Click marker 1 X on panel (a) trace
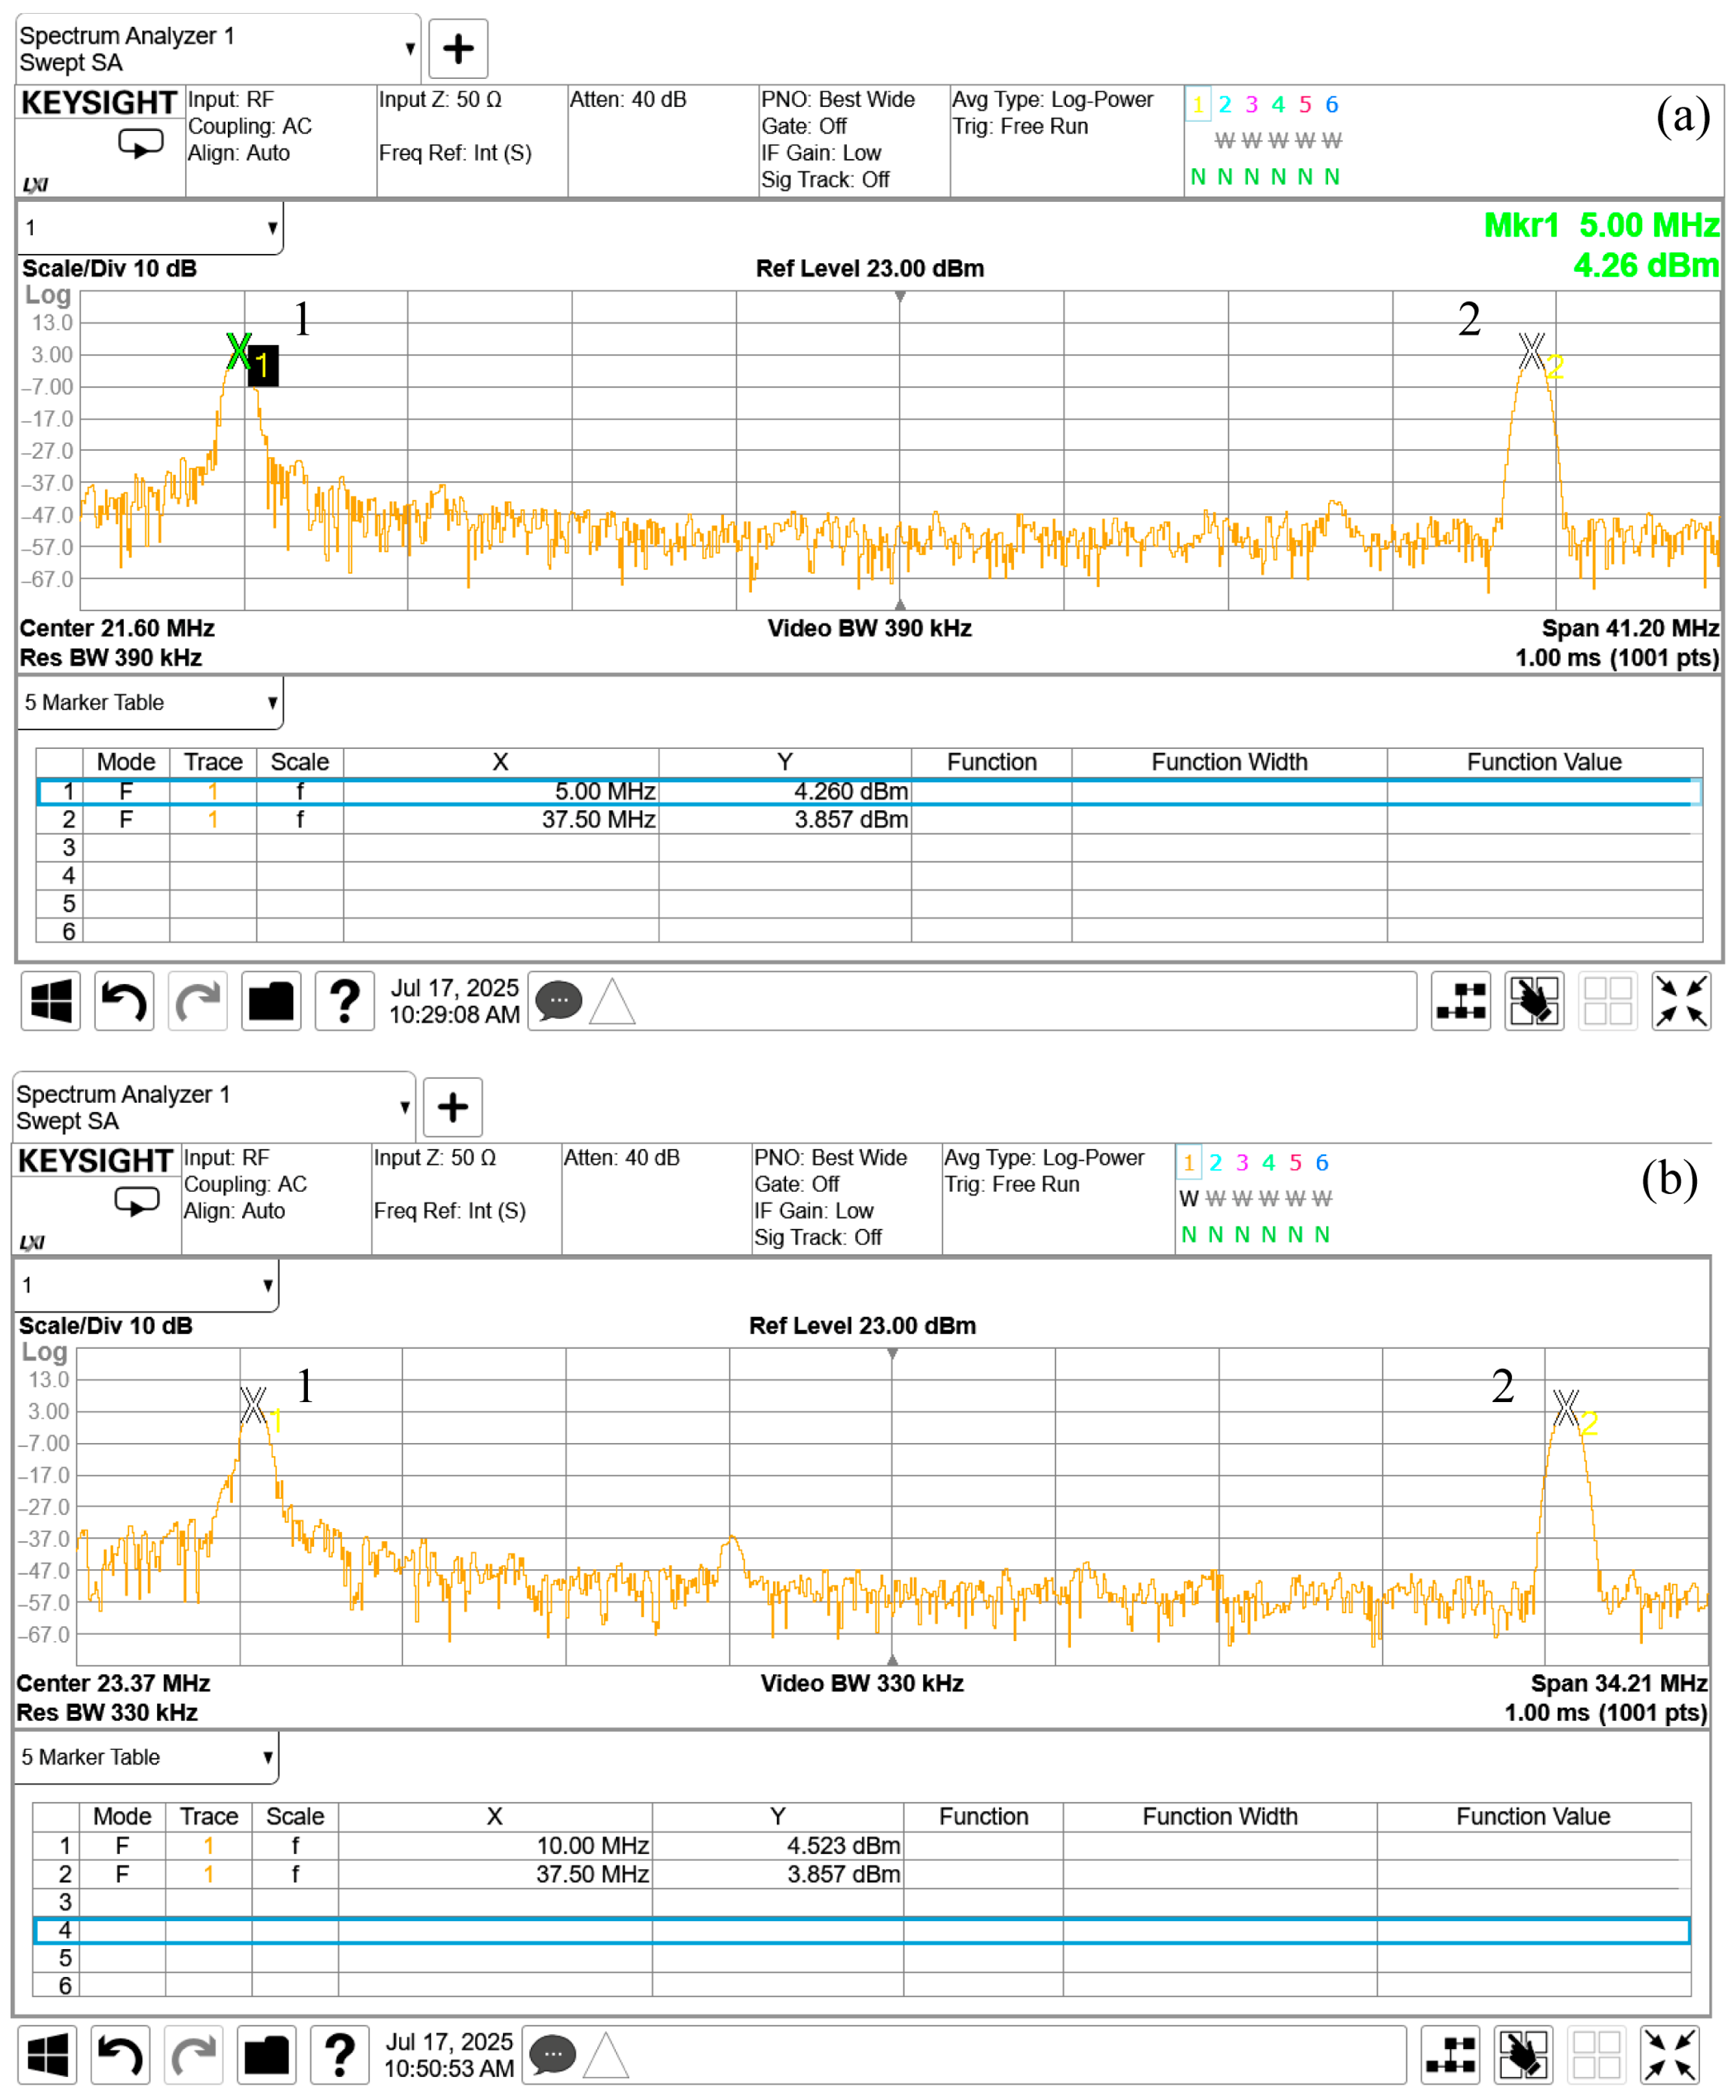The height and width of the screenshot is (2100, 1736). 238,352
